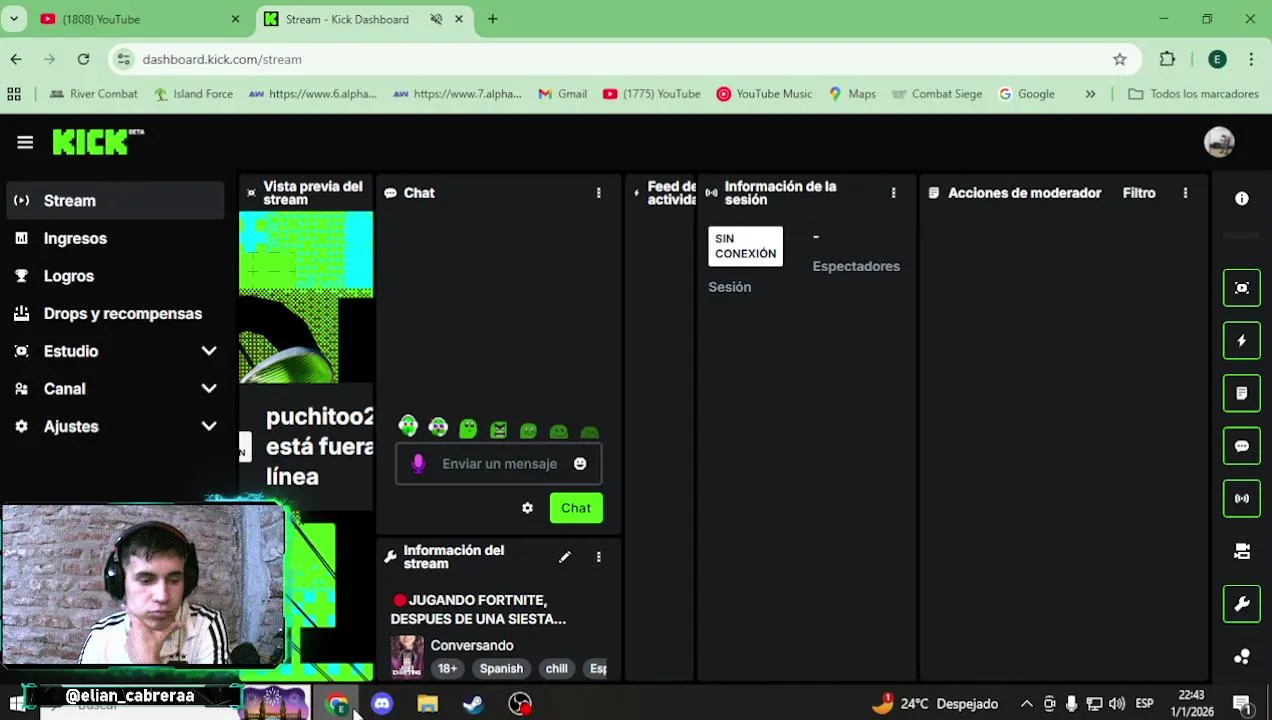Select Stream in the left sidebar
The width and height of the screenshot is (1272, 720).
click(x=115, y=201)
